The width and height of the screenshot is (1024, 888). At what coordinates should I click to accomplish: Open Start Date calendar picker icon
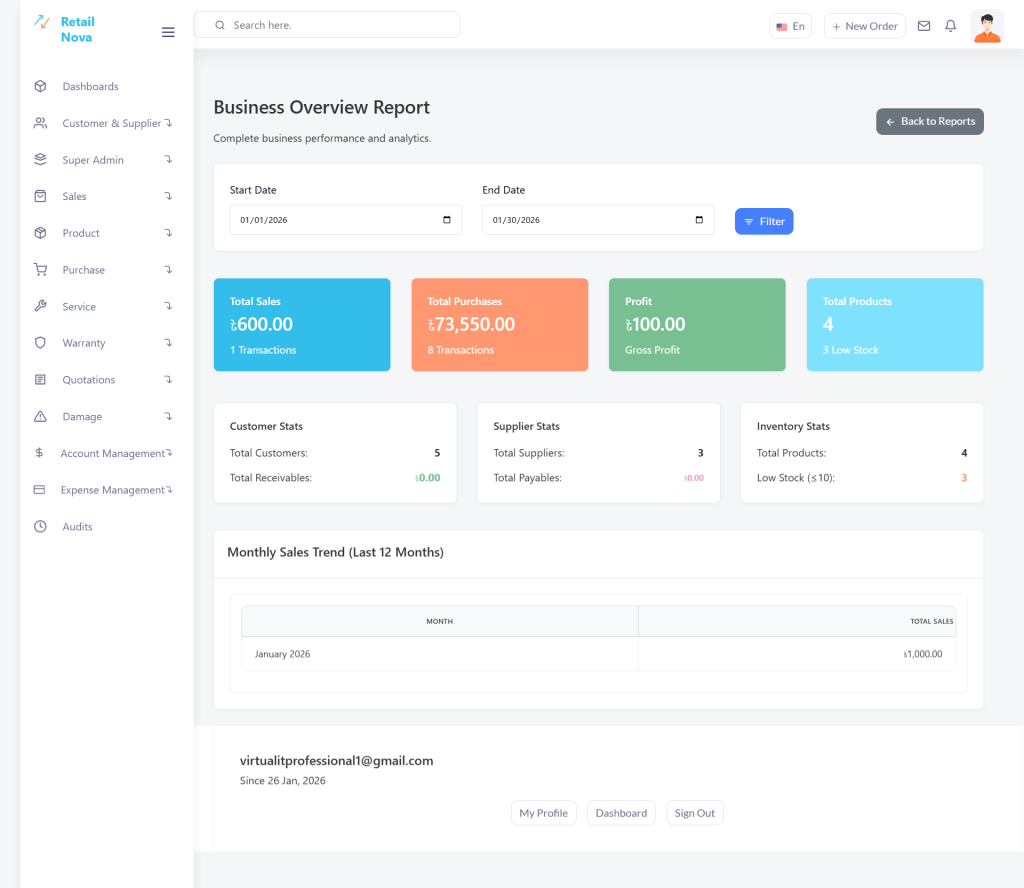(x=446, y=220)
